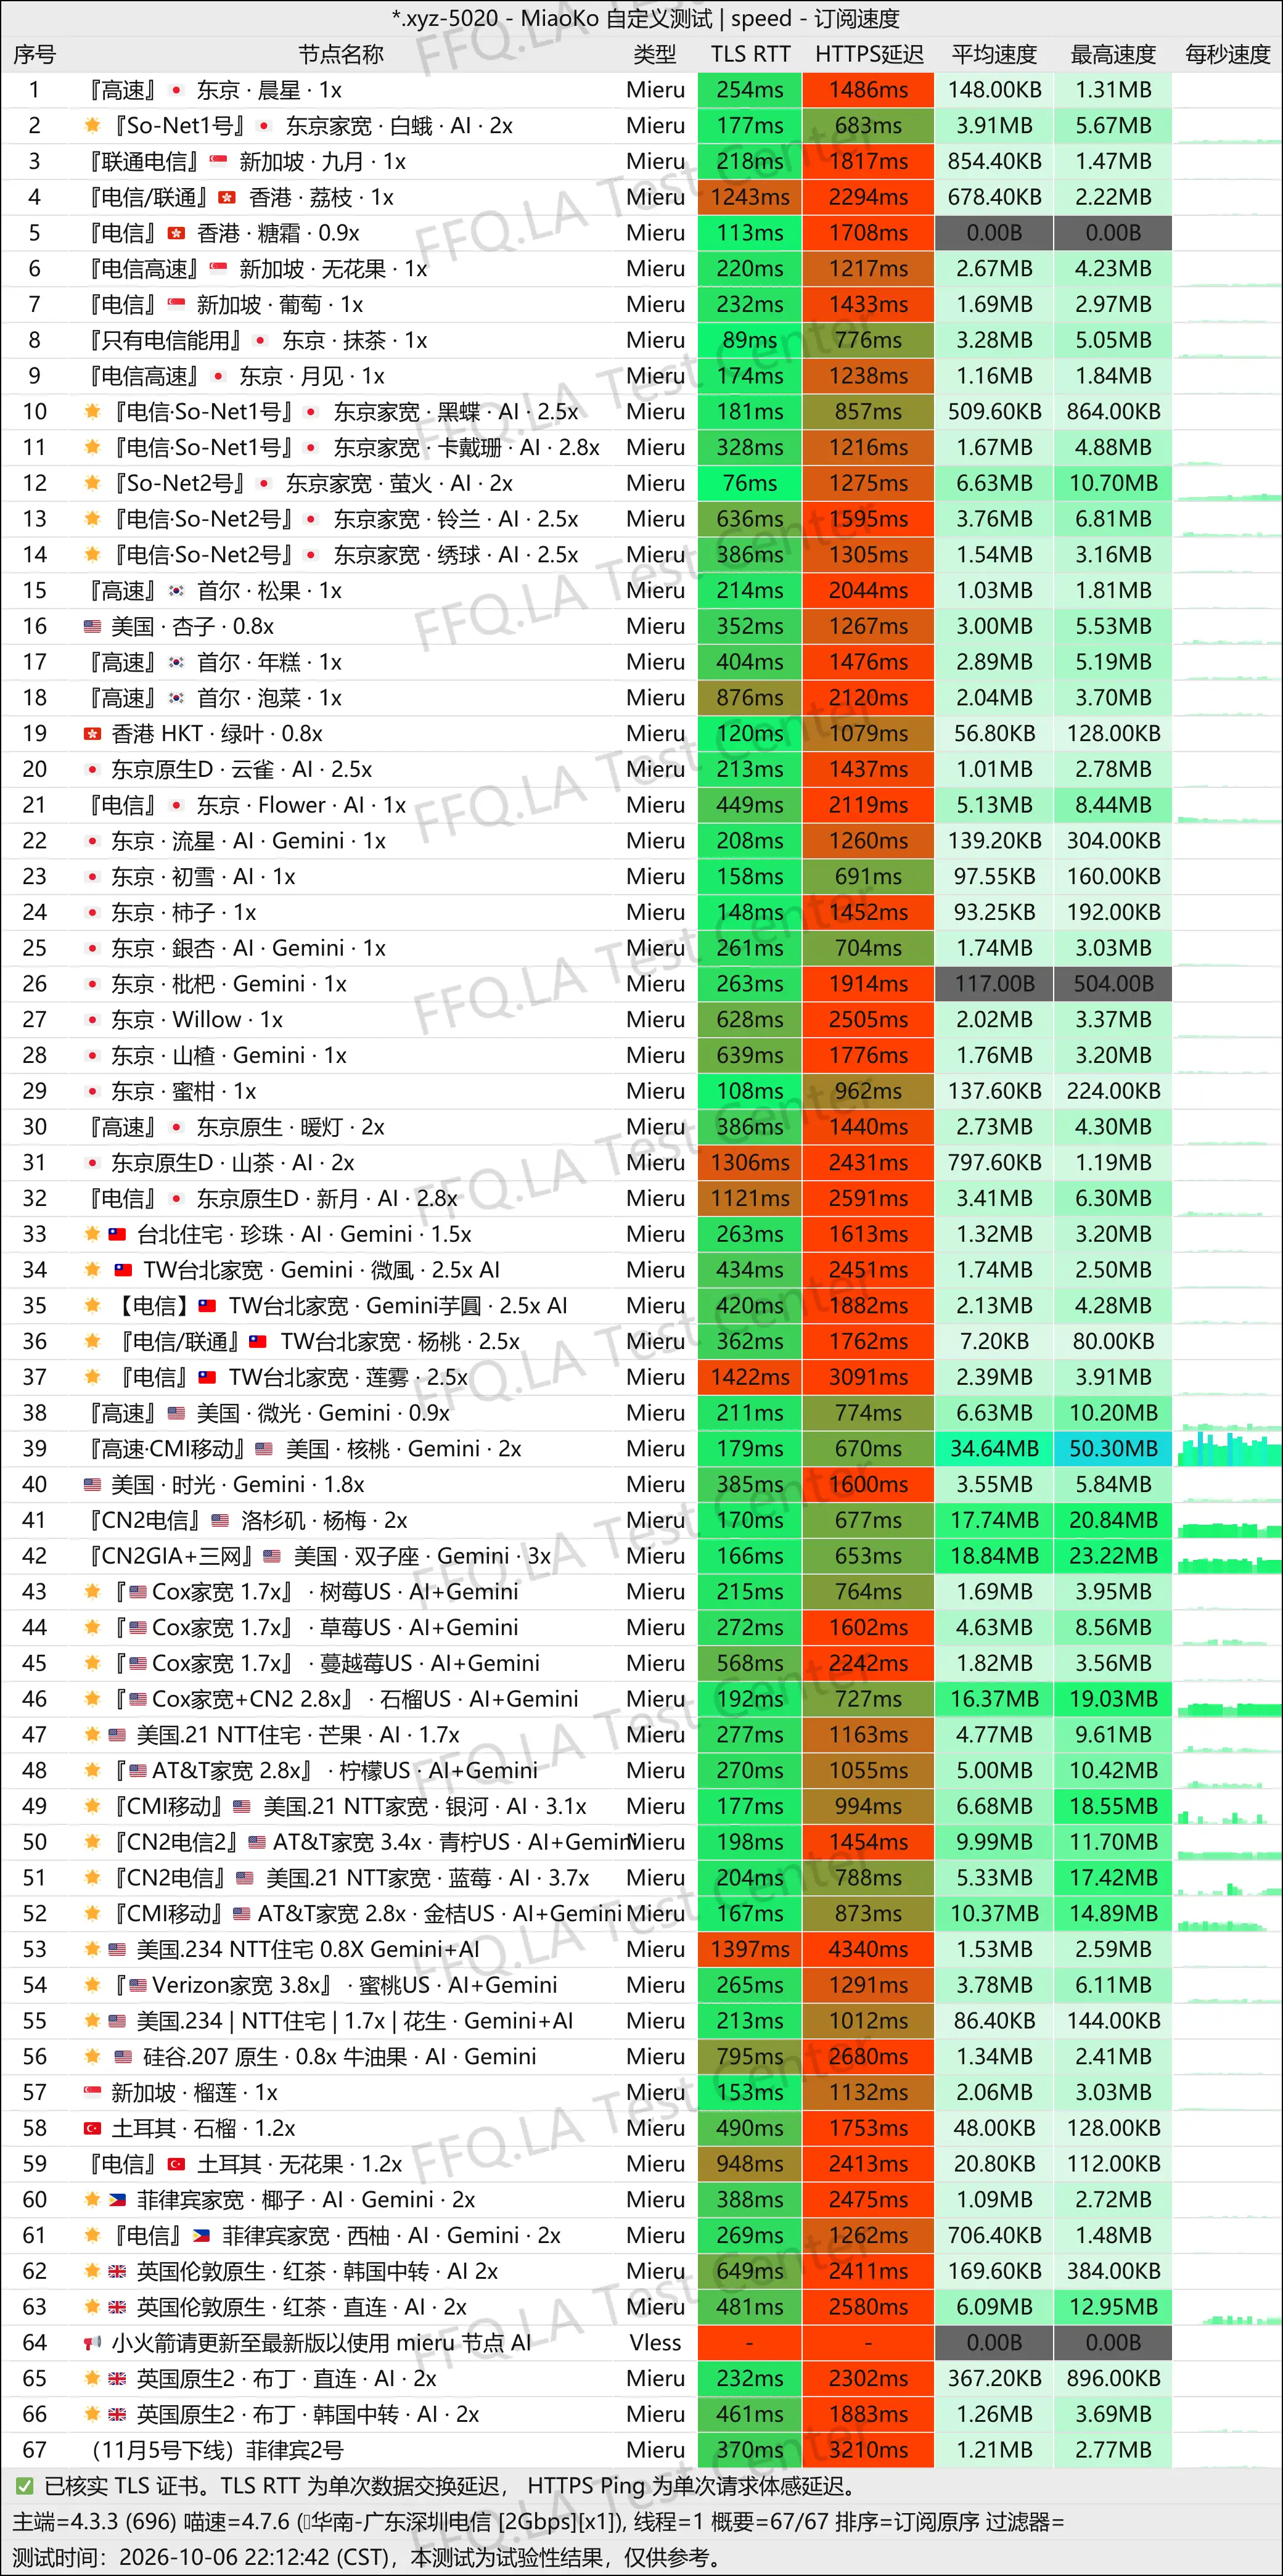The width and height of the screenshot is (1283, 2576).
Task: Click the Singapore flag before 新加坡·榴莲
Action: [x=92, y=2093]
